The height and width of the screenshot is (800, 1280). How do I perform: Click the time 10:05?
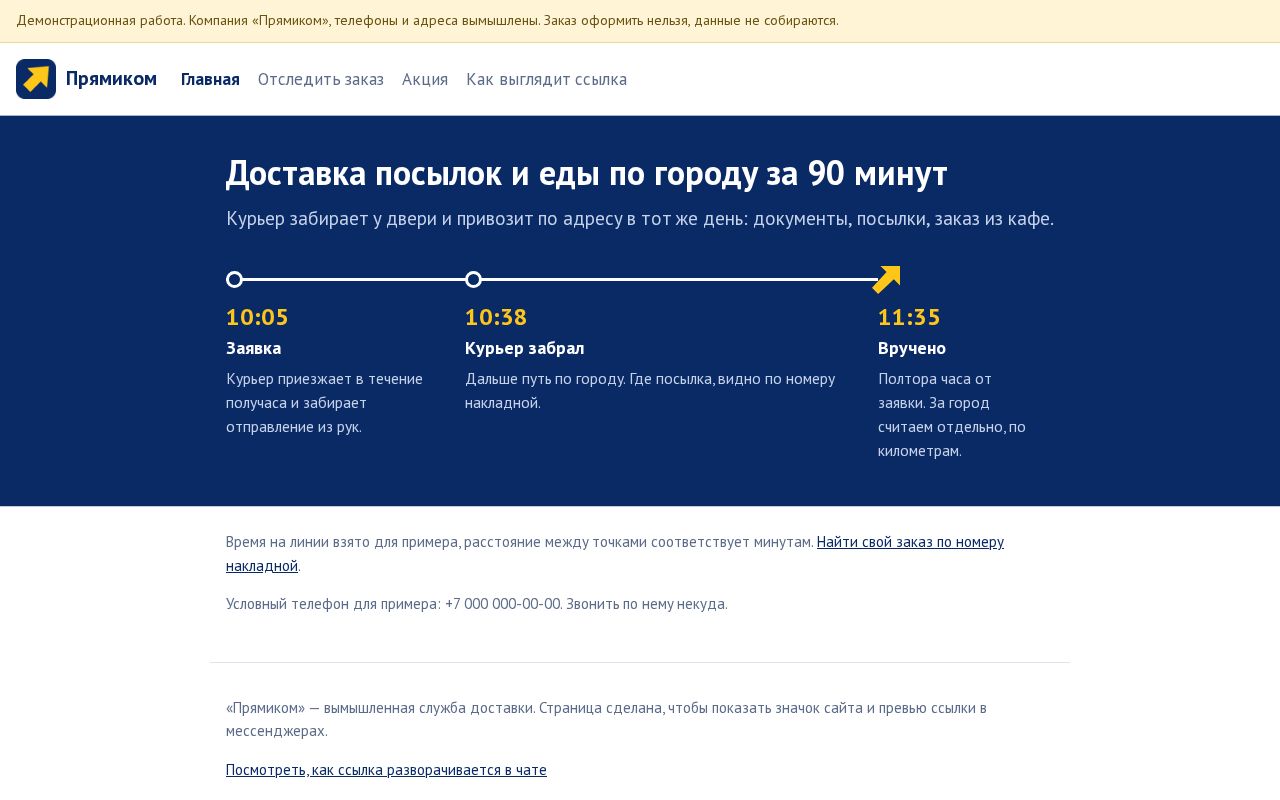[x=257, y=317]
